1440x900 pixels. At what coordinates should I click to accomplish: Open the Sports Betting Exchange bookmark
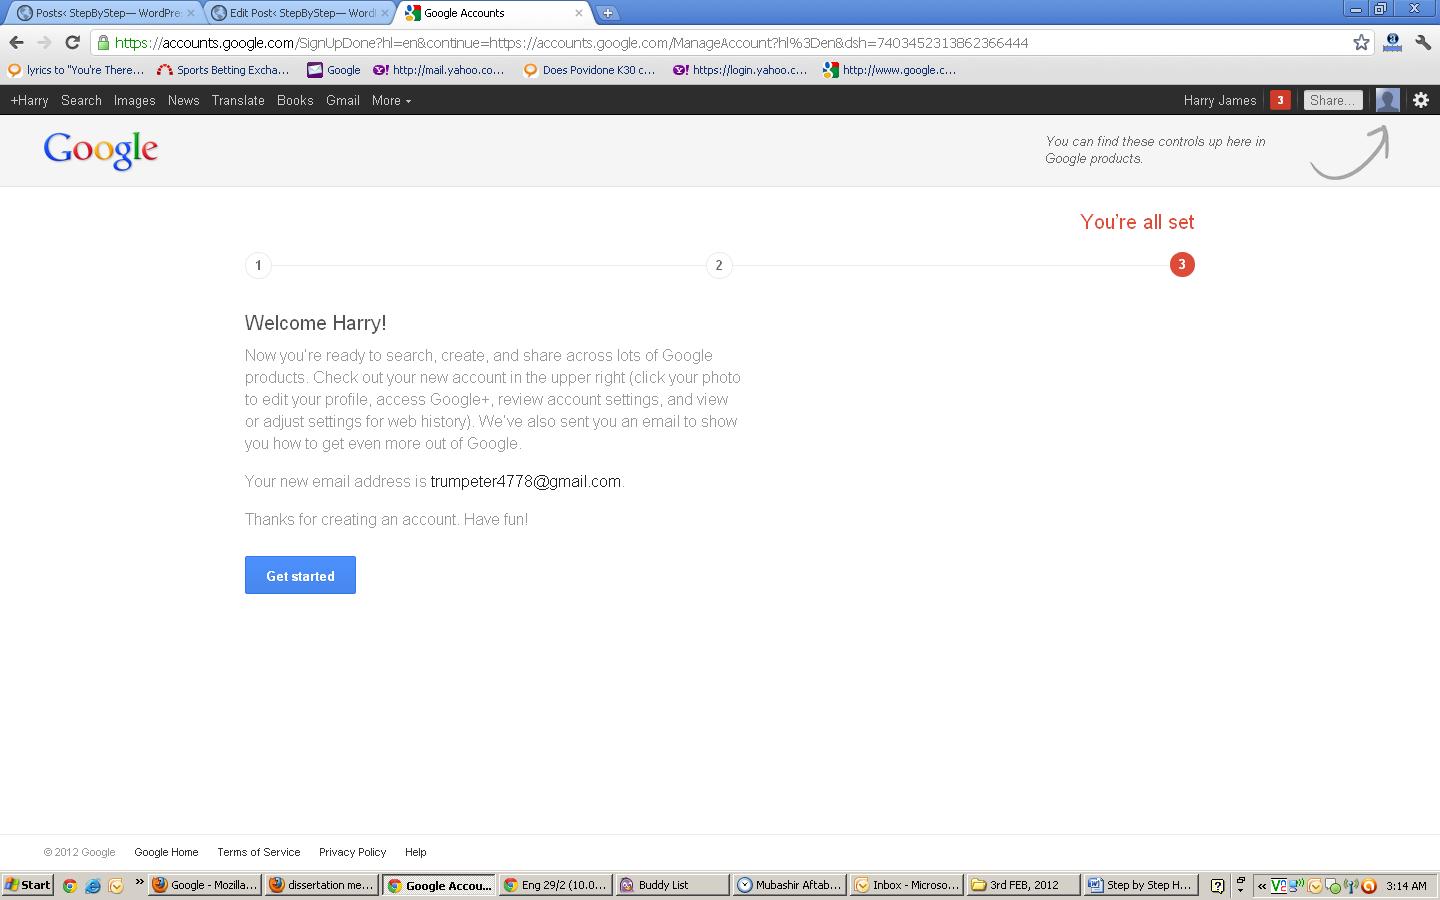click(x=223, y=70)
